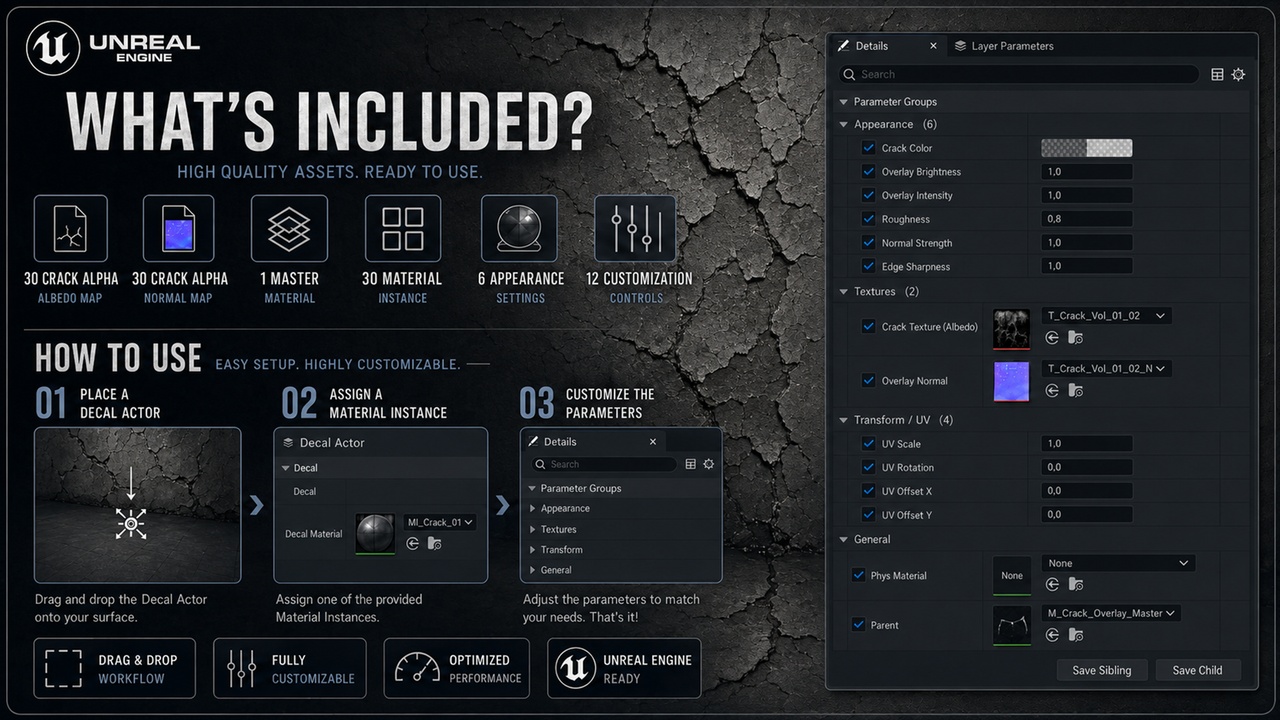This screenshot has height=720, width=1280.
Task: Open the Phys Material None dropdown
Action: (x=1118, y=563)
